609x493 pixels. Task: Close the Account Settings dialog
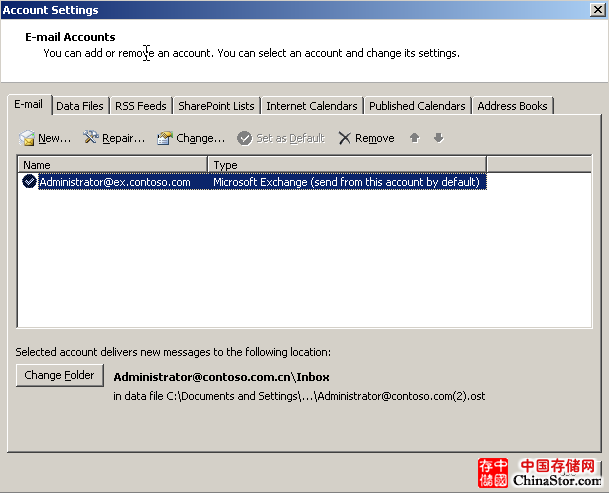pyautogui.click(x=597, y=10)
